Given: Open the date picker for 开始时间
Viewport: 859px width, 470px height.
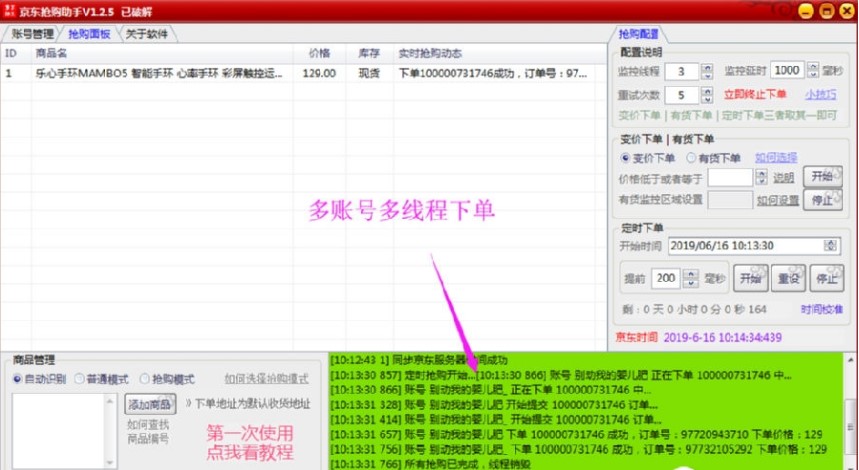Looking at the screenshot, I should pos(831,246).
